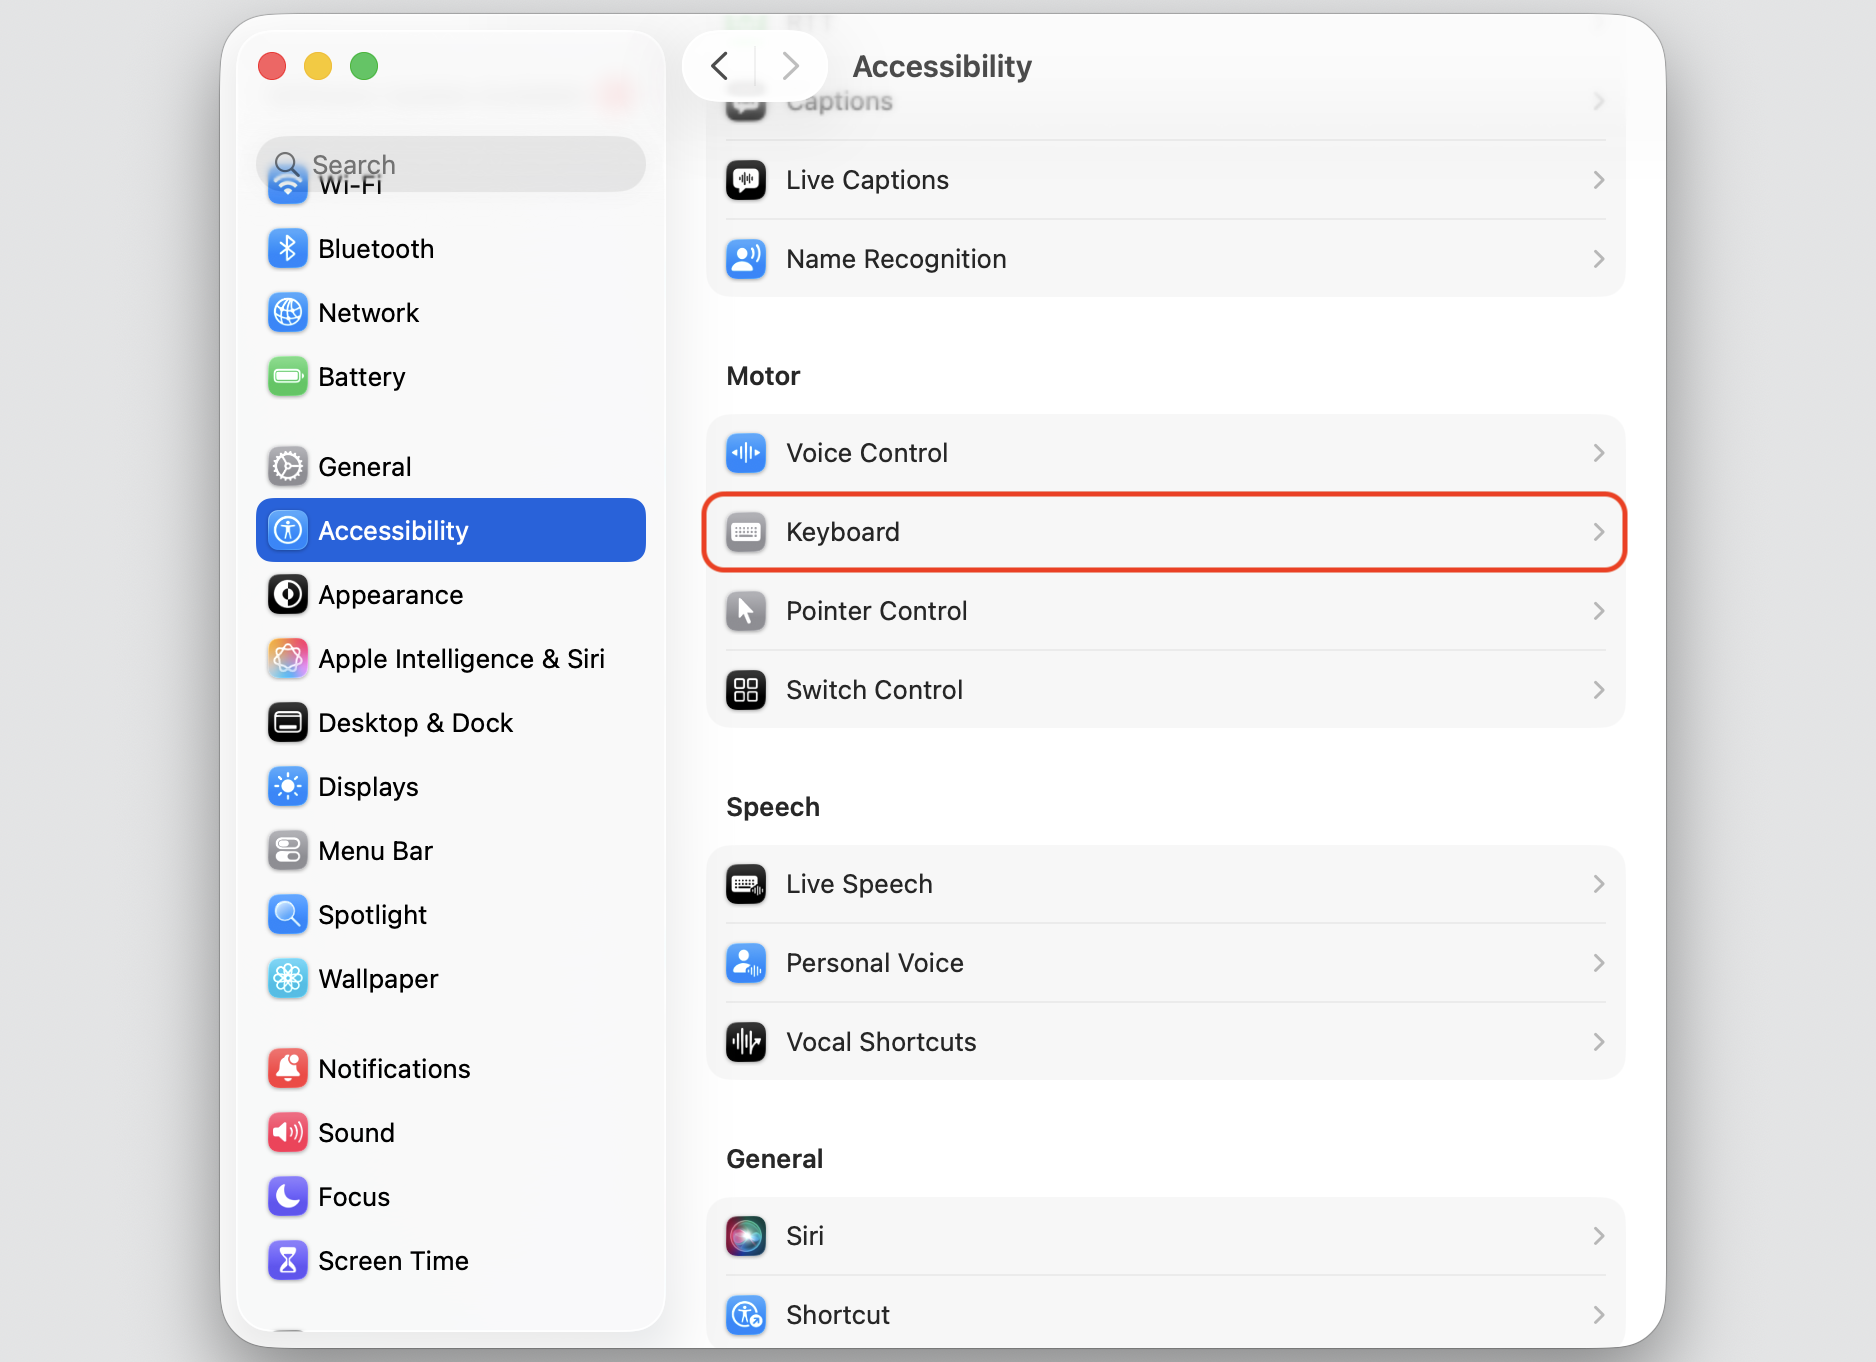1876x1362 pixels.
Task: Click the Keyboard icon in Motor section
Action: tap(746, 532)
